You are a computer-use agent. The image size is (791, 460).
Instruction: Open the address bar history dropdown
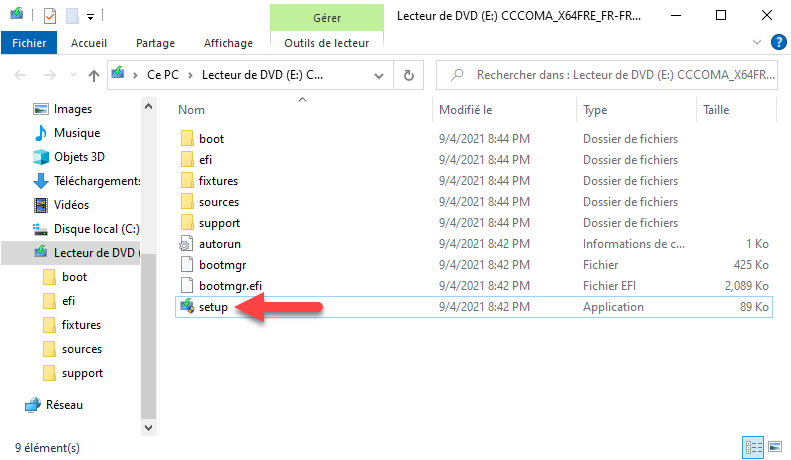(378, 76)
